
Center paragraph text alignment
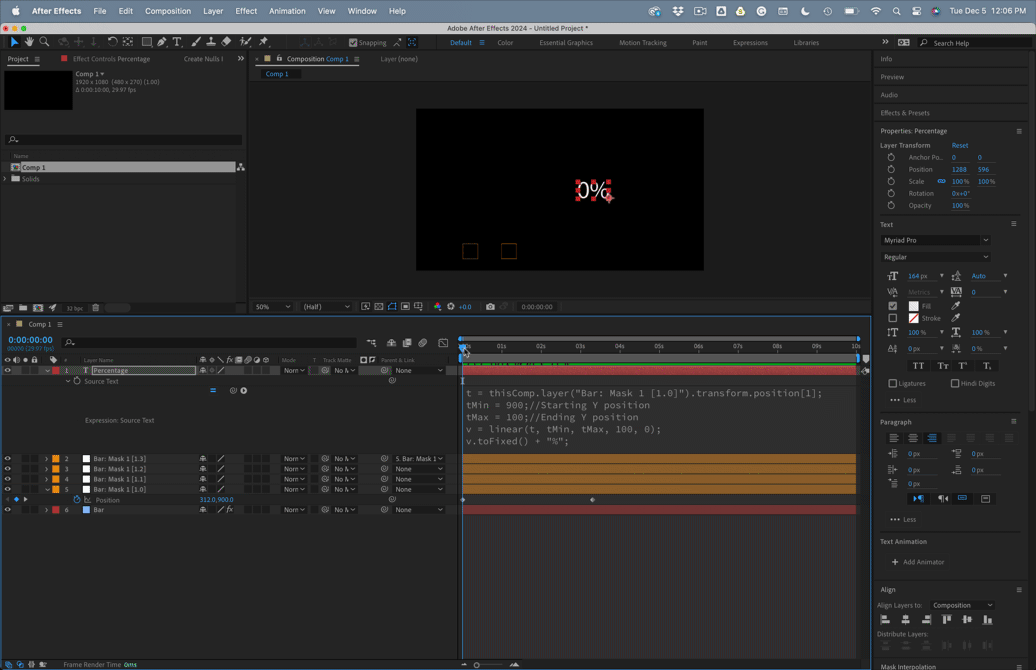coord(912,438)
